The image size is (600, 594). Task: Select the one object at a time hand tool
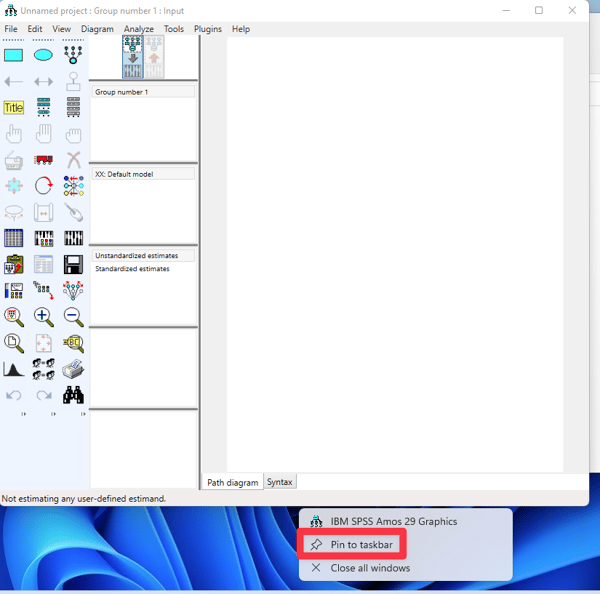pyautogui.click(x=13, y=134)
